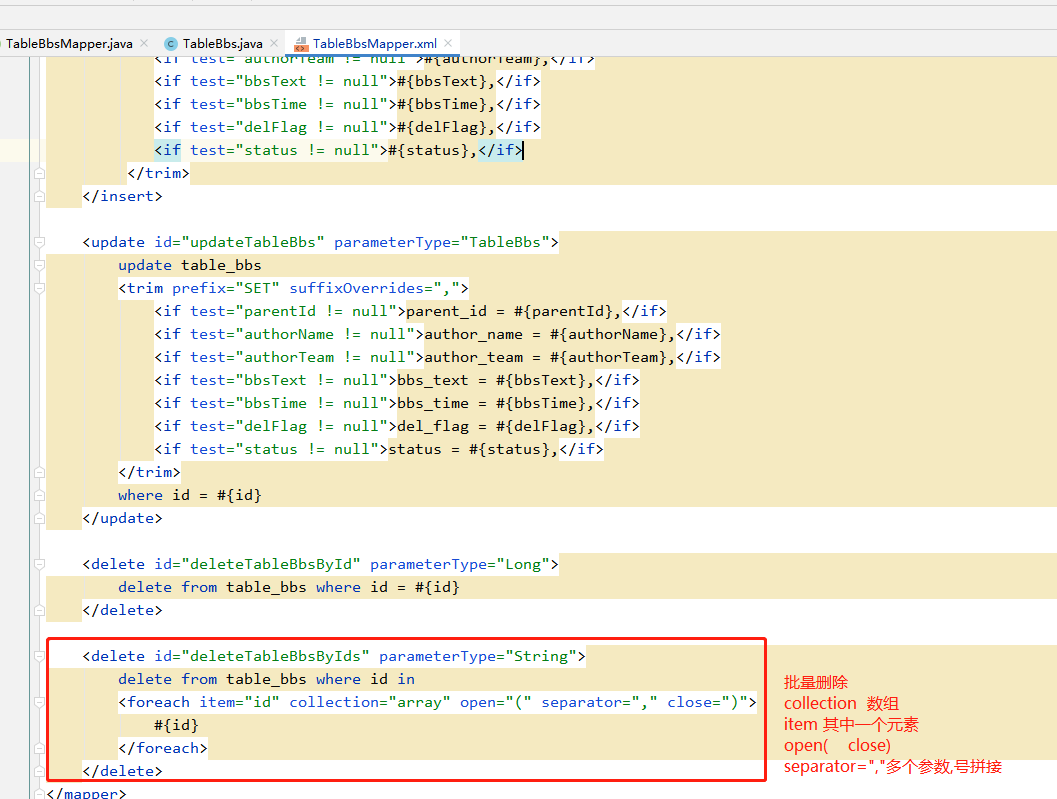Collapse fold marker beside </mapper>
Viewport: 1057px width, 799px height.
pos(39,794)
